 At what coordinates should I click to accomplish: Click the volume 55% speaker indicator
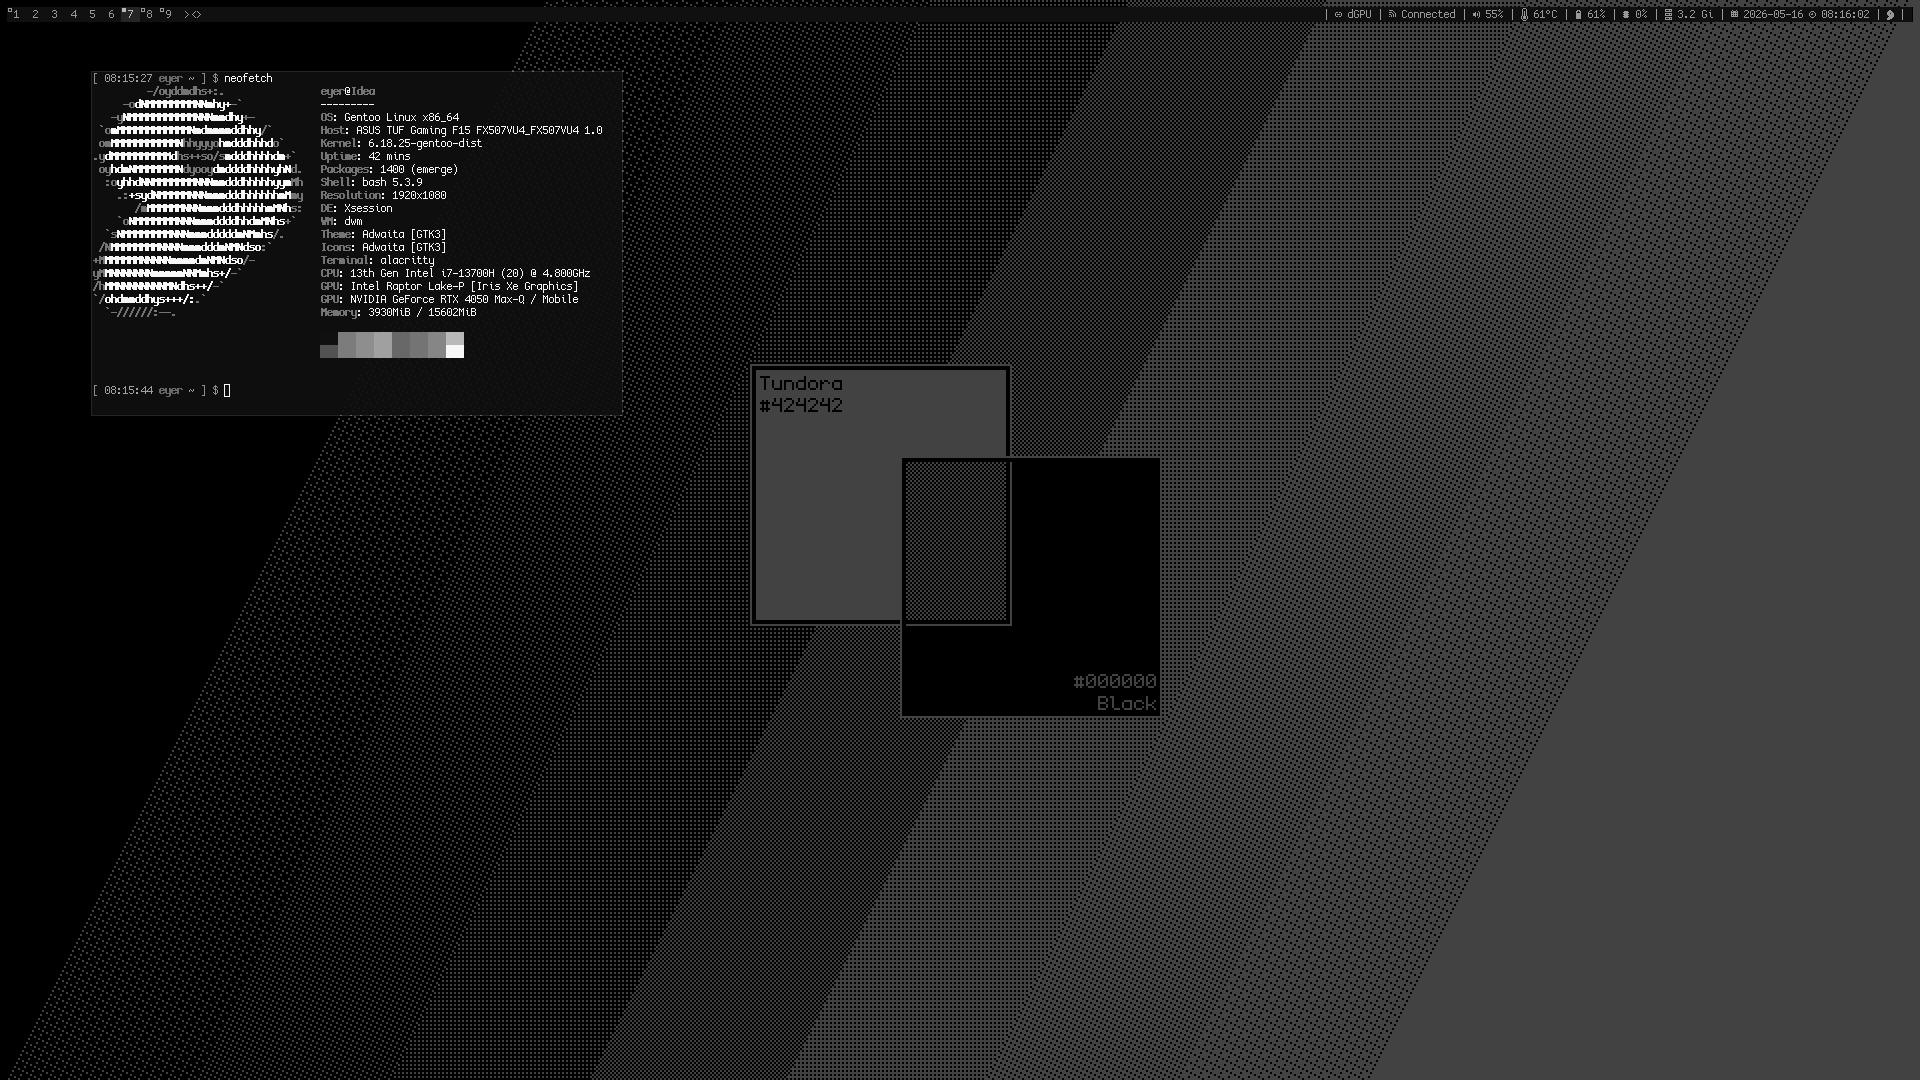tap(1487, 14)
